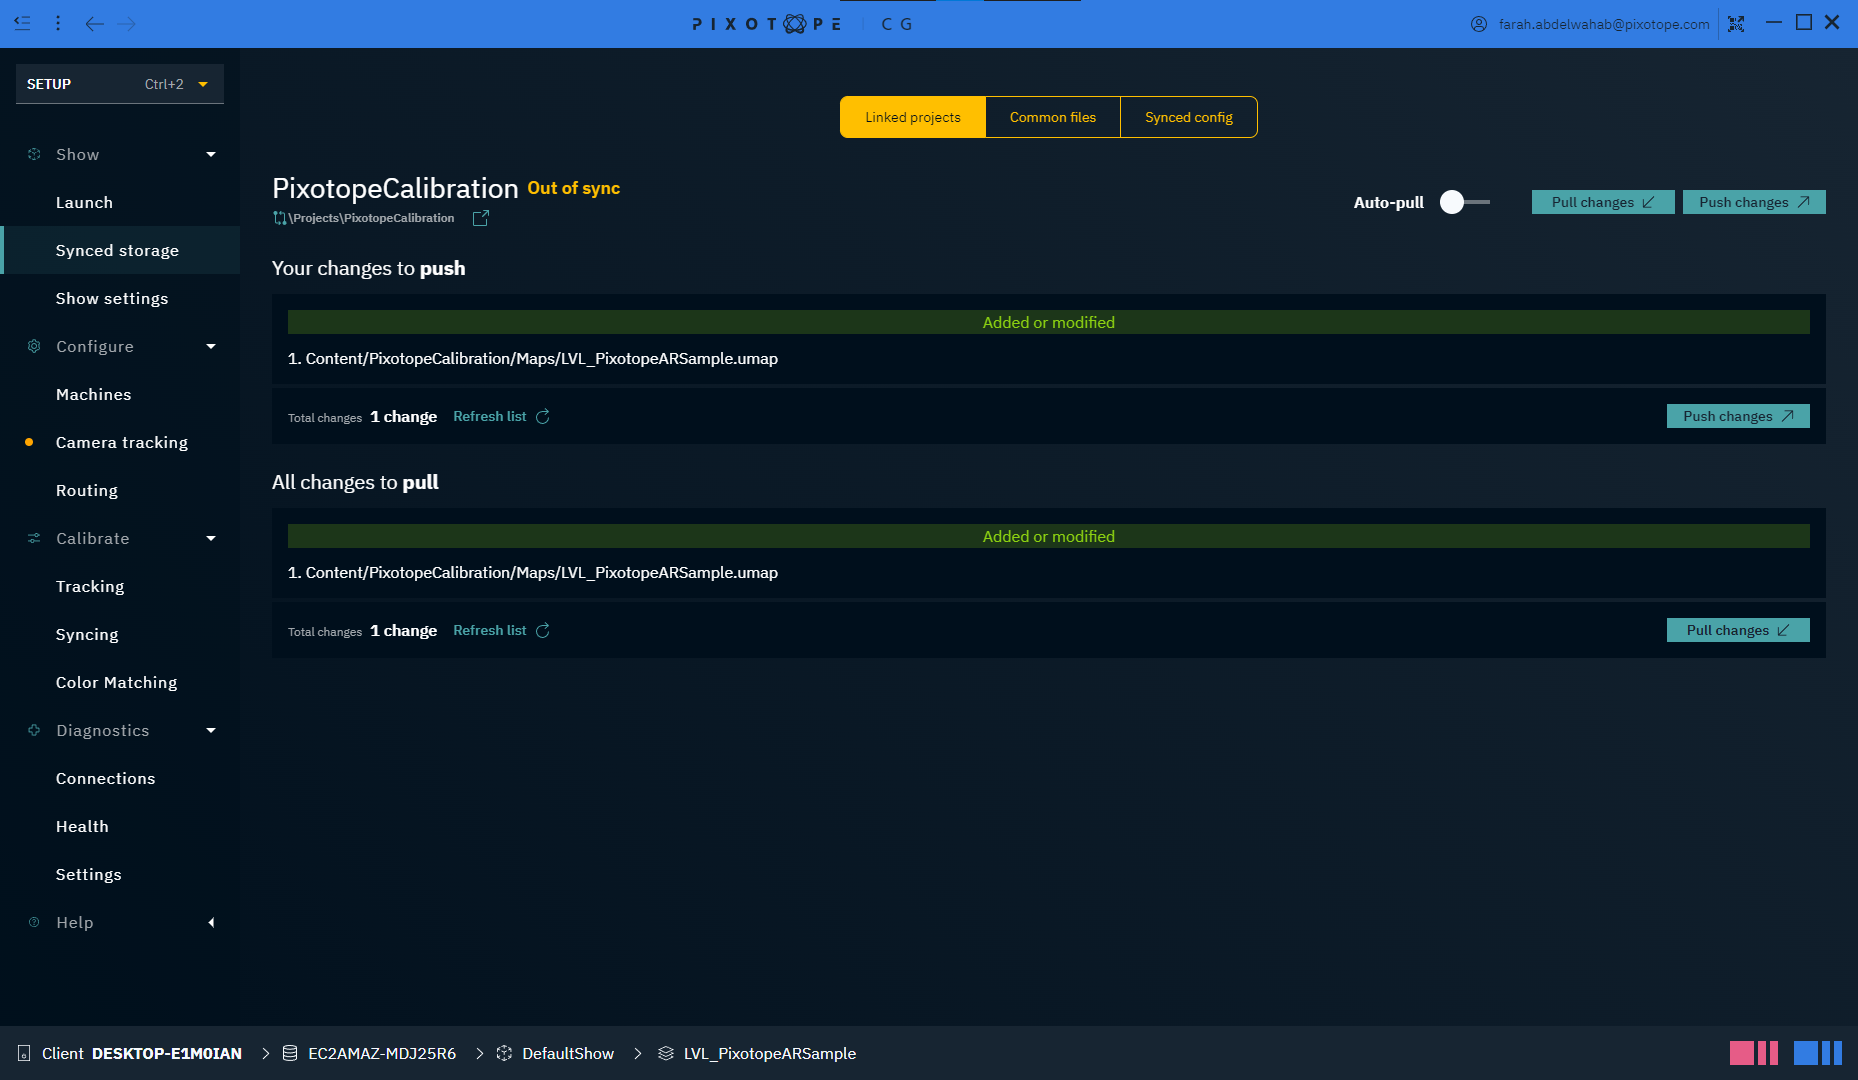Open the Machines page

[x=120, y=394]
